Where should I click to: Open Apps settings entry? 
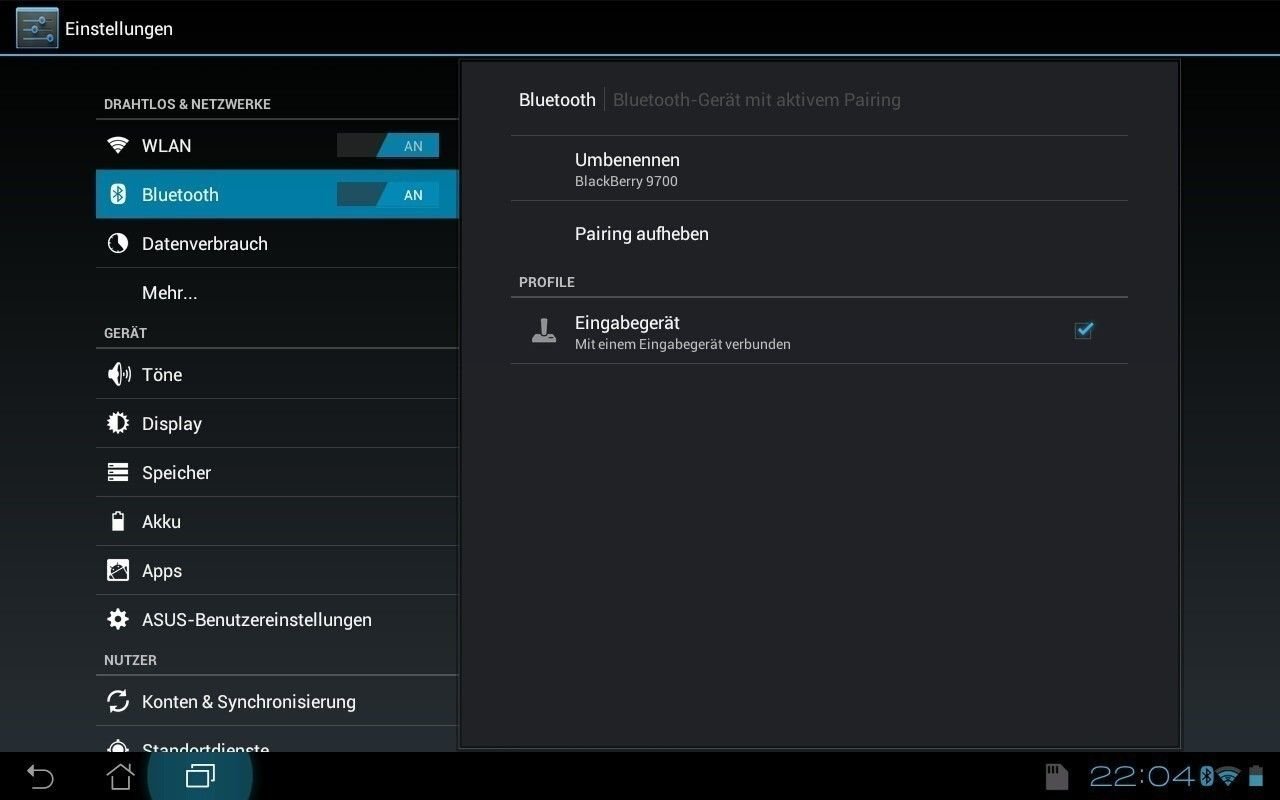[x=277, y=570]
